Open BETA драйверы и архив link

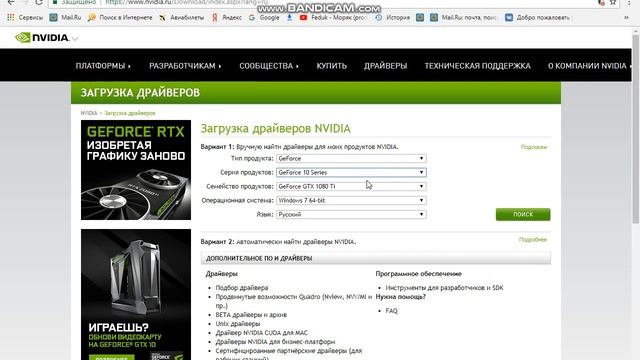[x=251, y=315]
